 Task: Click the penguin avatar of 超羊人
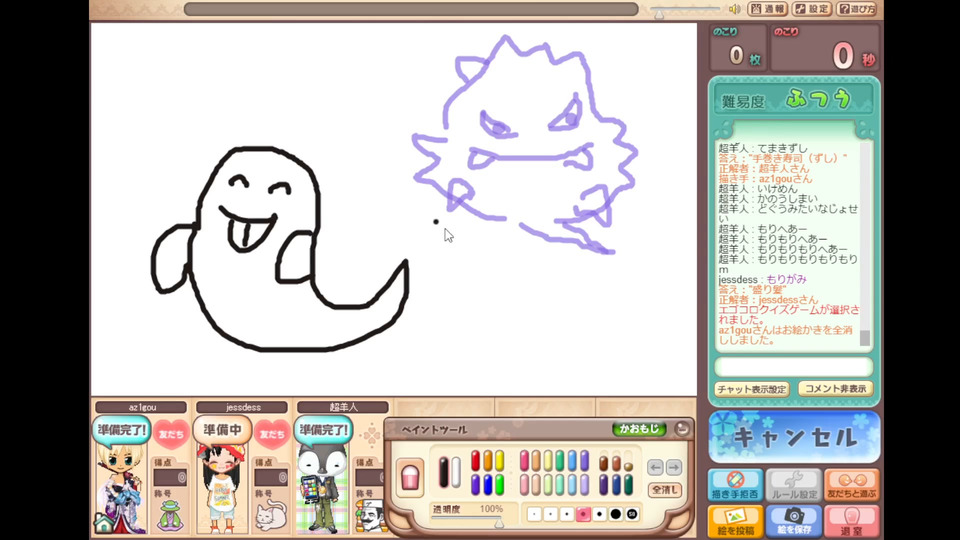point(323,488)
